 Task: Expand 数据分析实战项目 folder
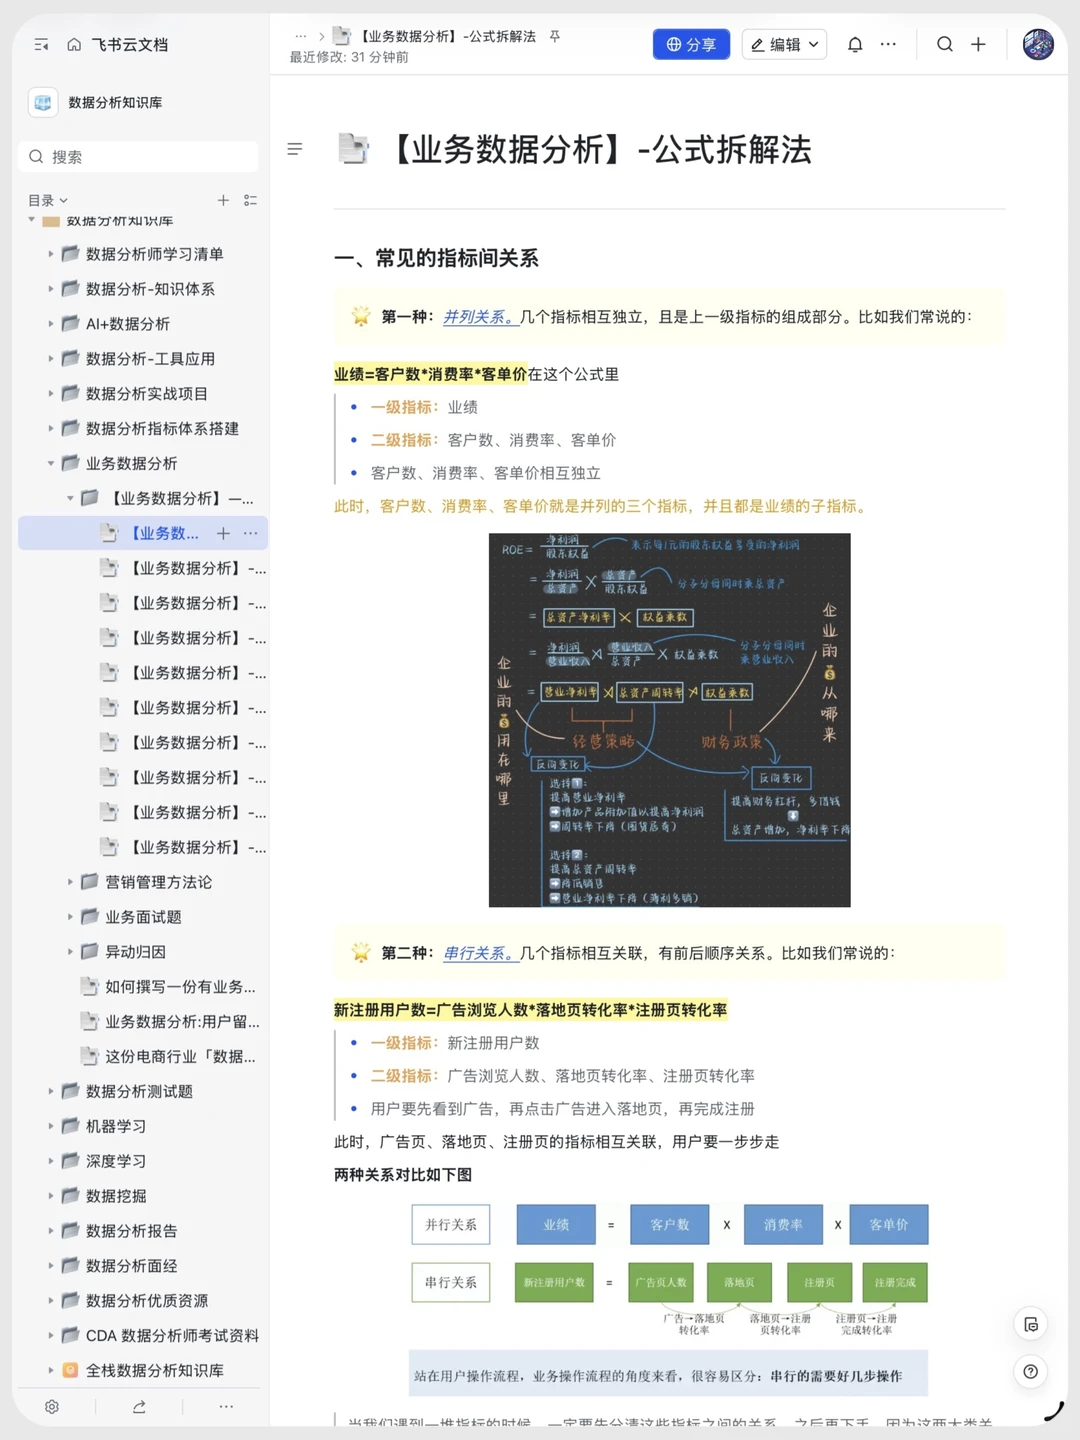(51, 394)
